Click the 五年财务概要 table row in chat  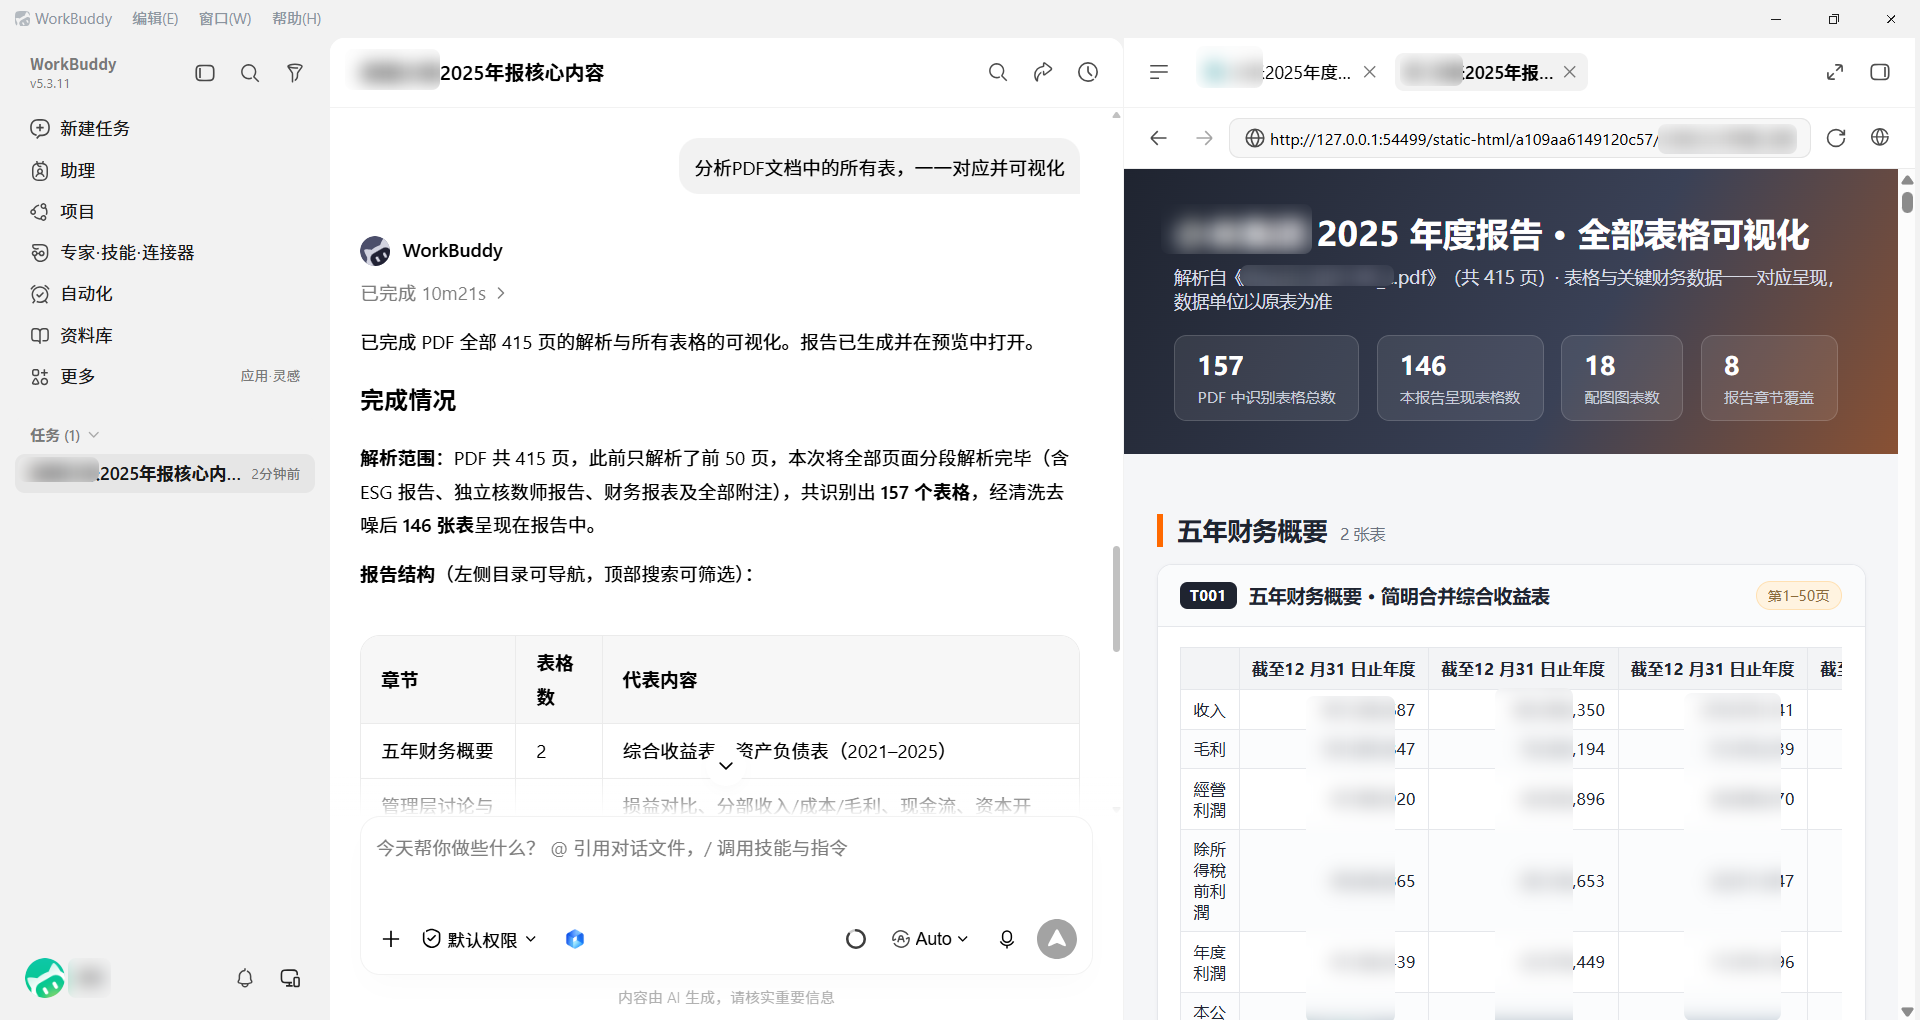720,751
